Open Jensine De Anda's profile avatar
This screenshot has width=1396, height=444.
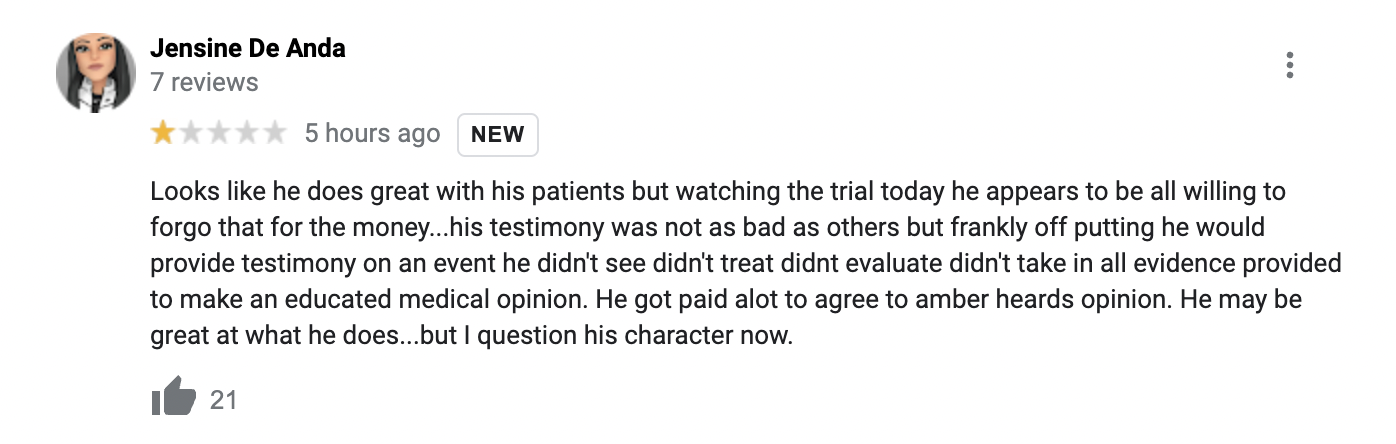coord(95,72)
